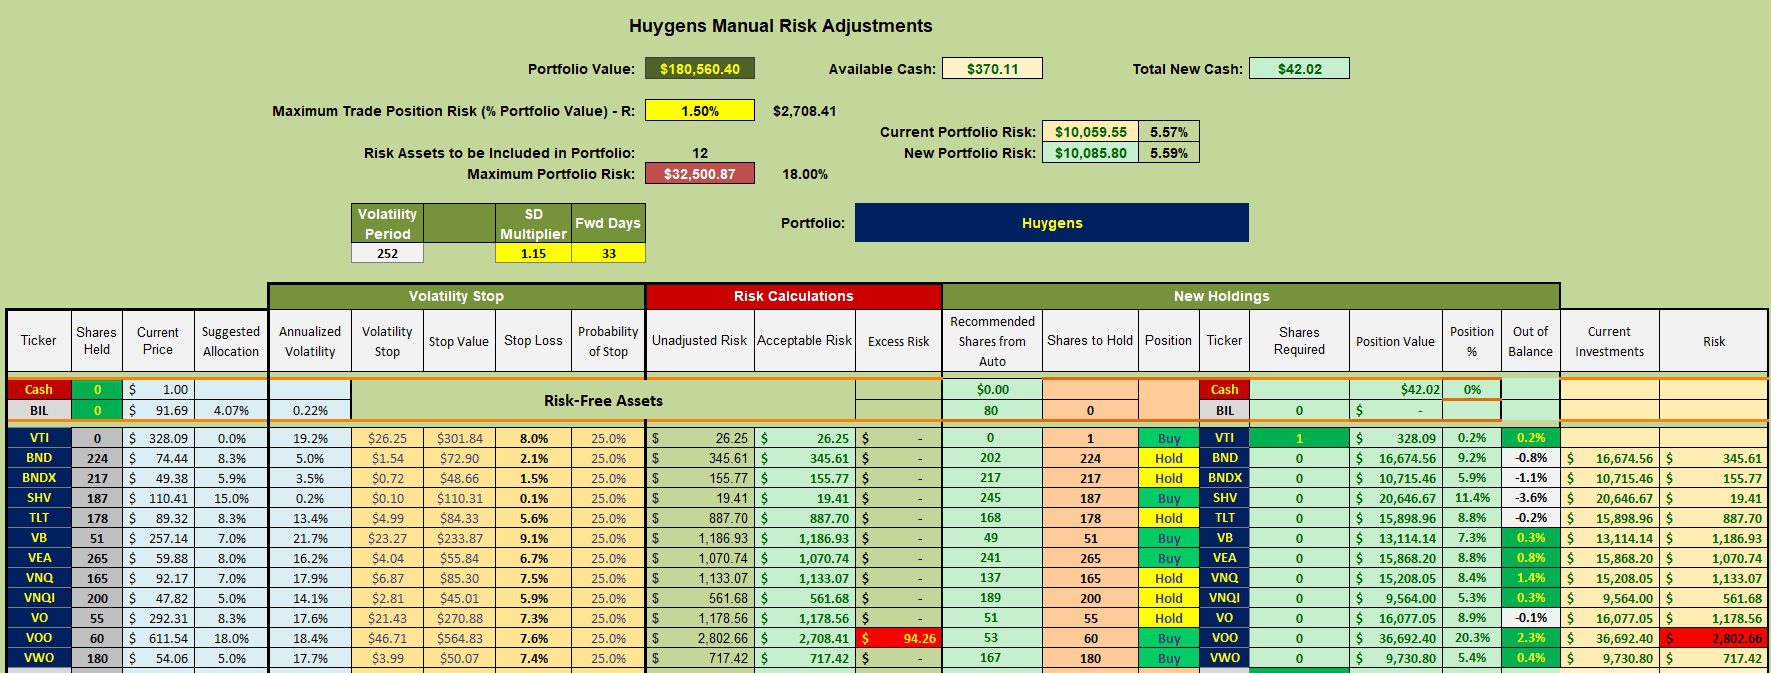1771x673 pixels.
Task: Edit the Fwd Days value 33
Action: click(608, 254)
